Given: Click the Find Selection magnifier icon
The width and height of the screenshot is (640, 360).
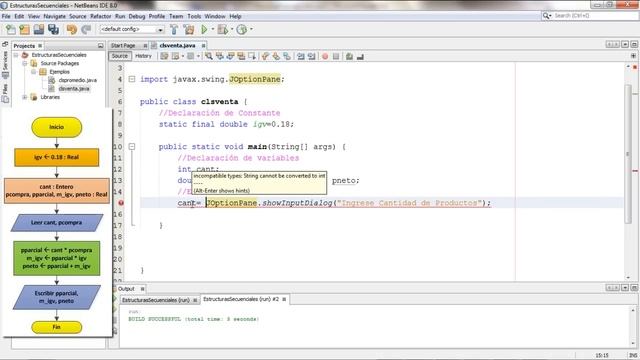Looking at the screenshot, I should [209, 56].
